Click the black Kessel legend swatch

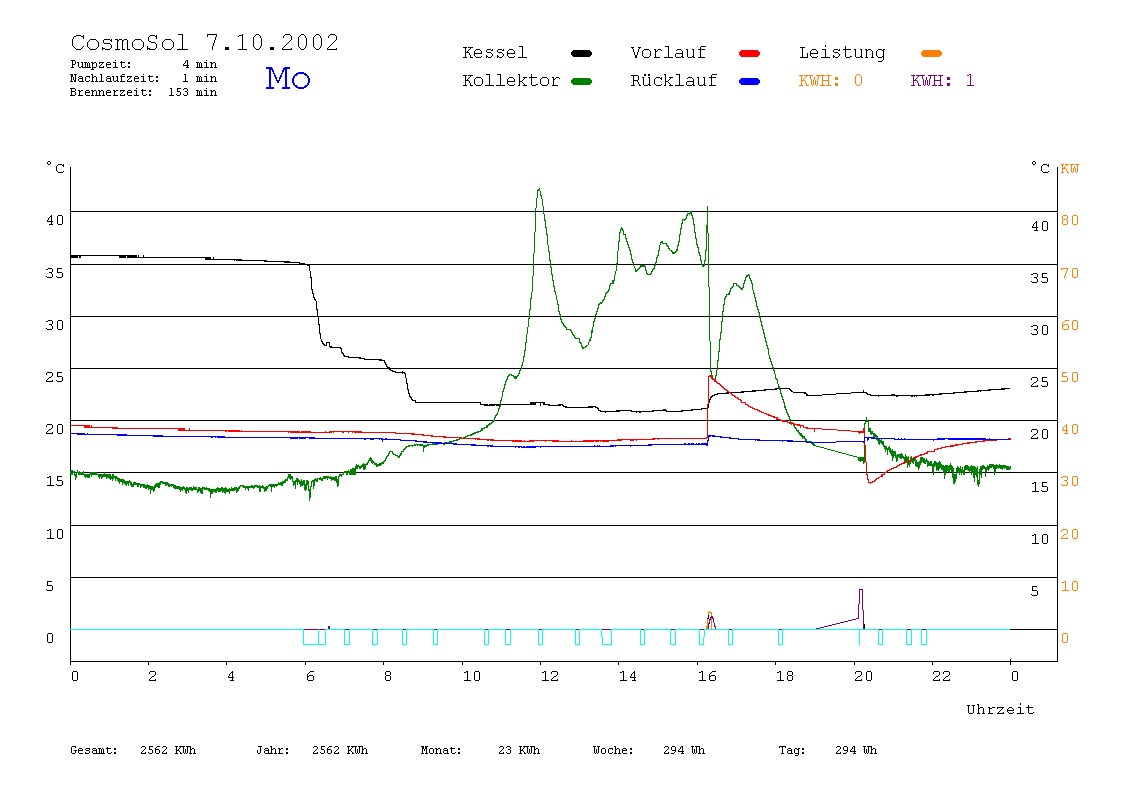pos(581,53)
